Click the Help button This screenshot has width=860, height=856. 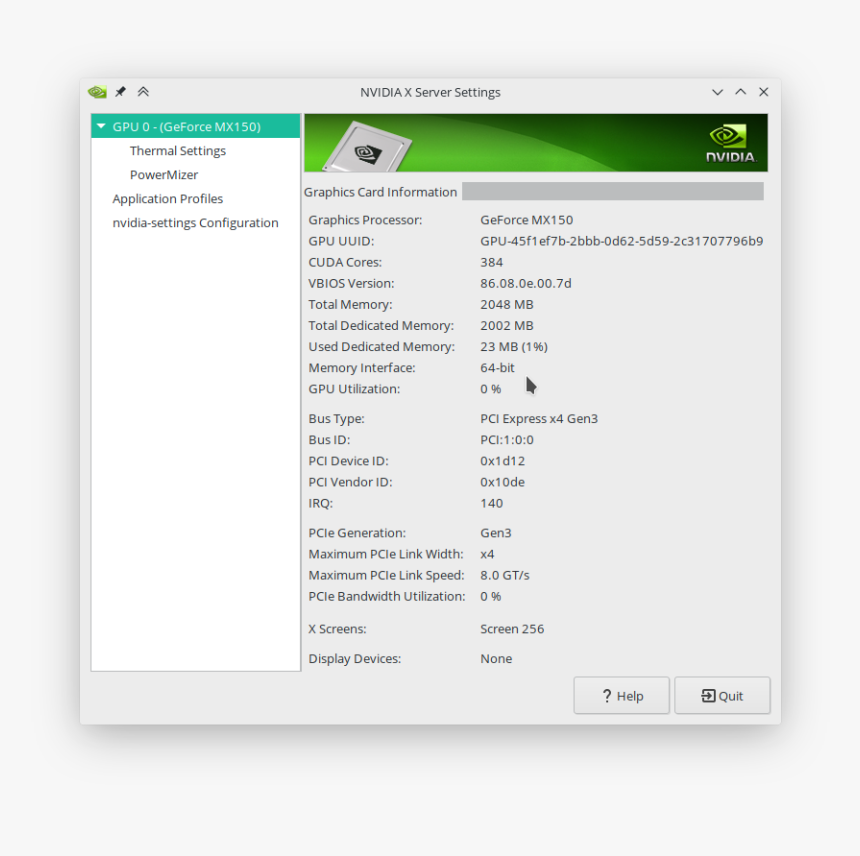point(621,695)
